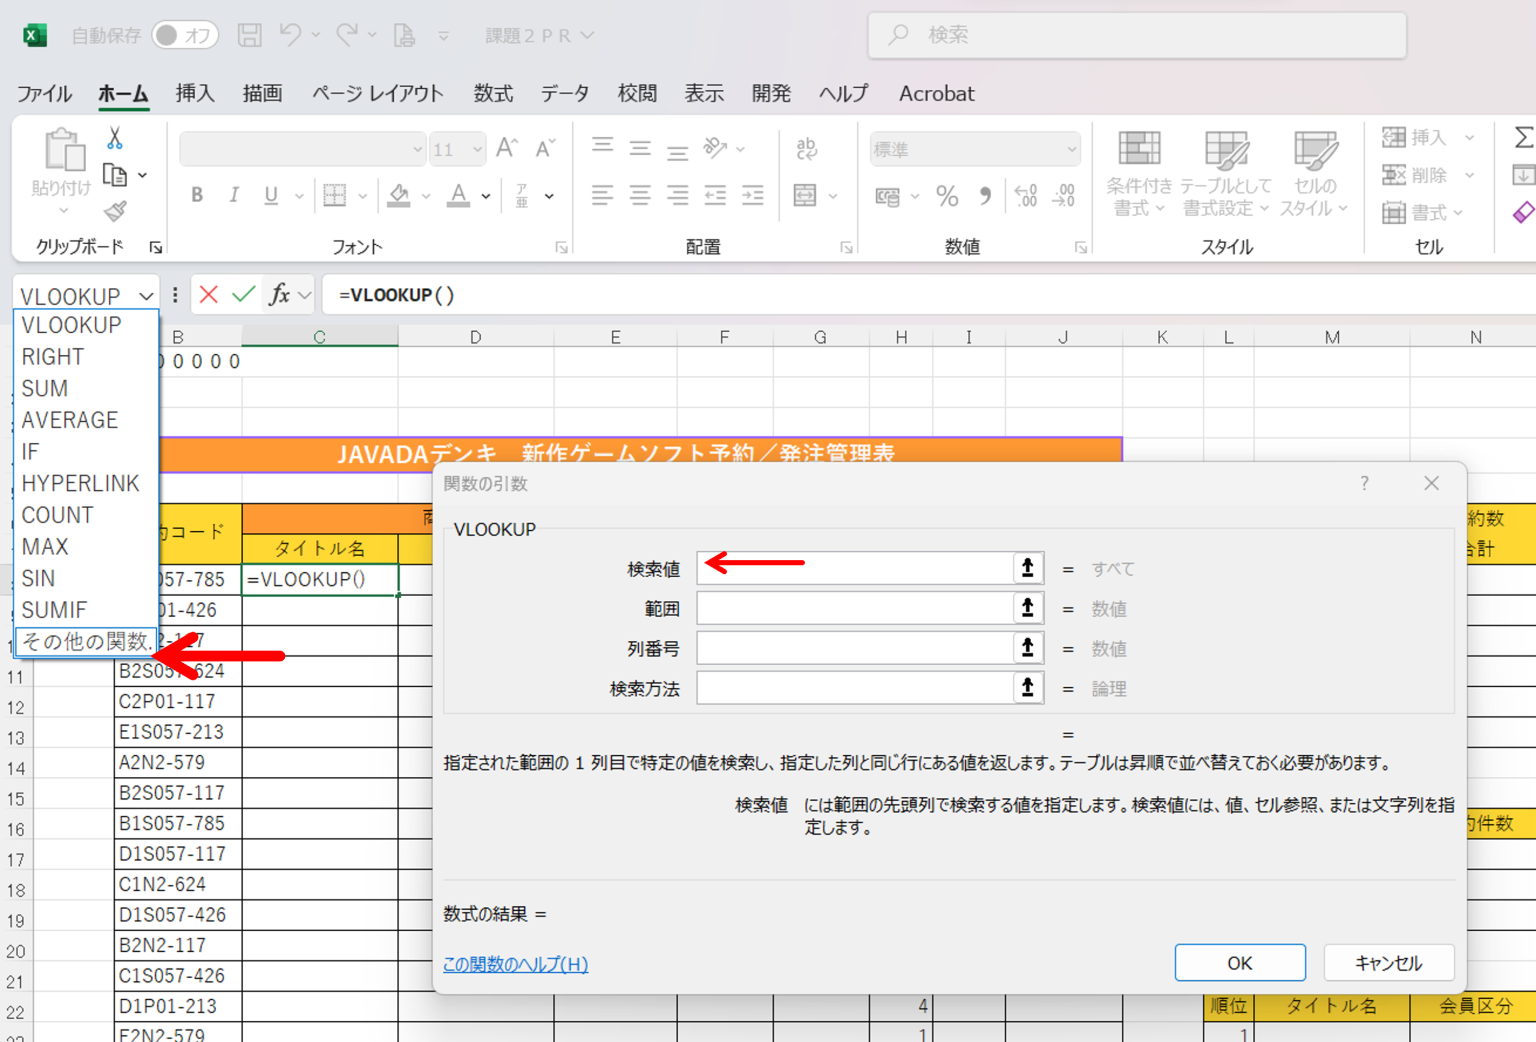Click the Insert Function fx icon
Screen dimensions: 1536x1042
pos(280,294)
